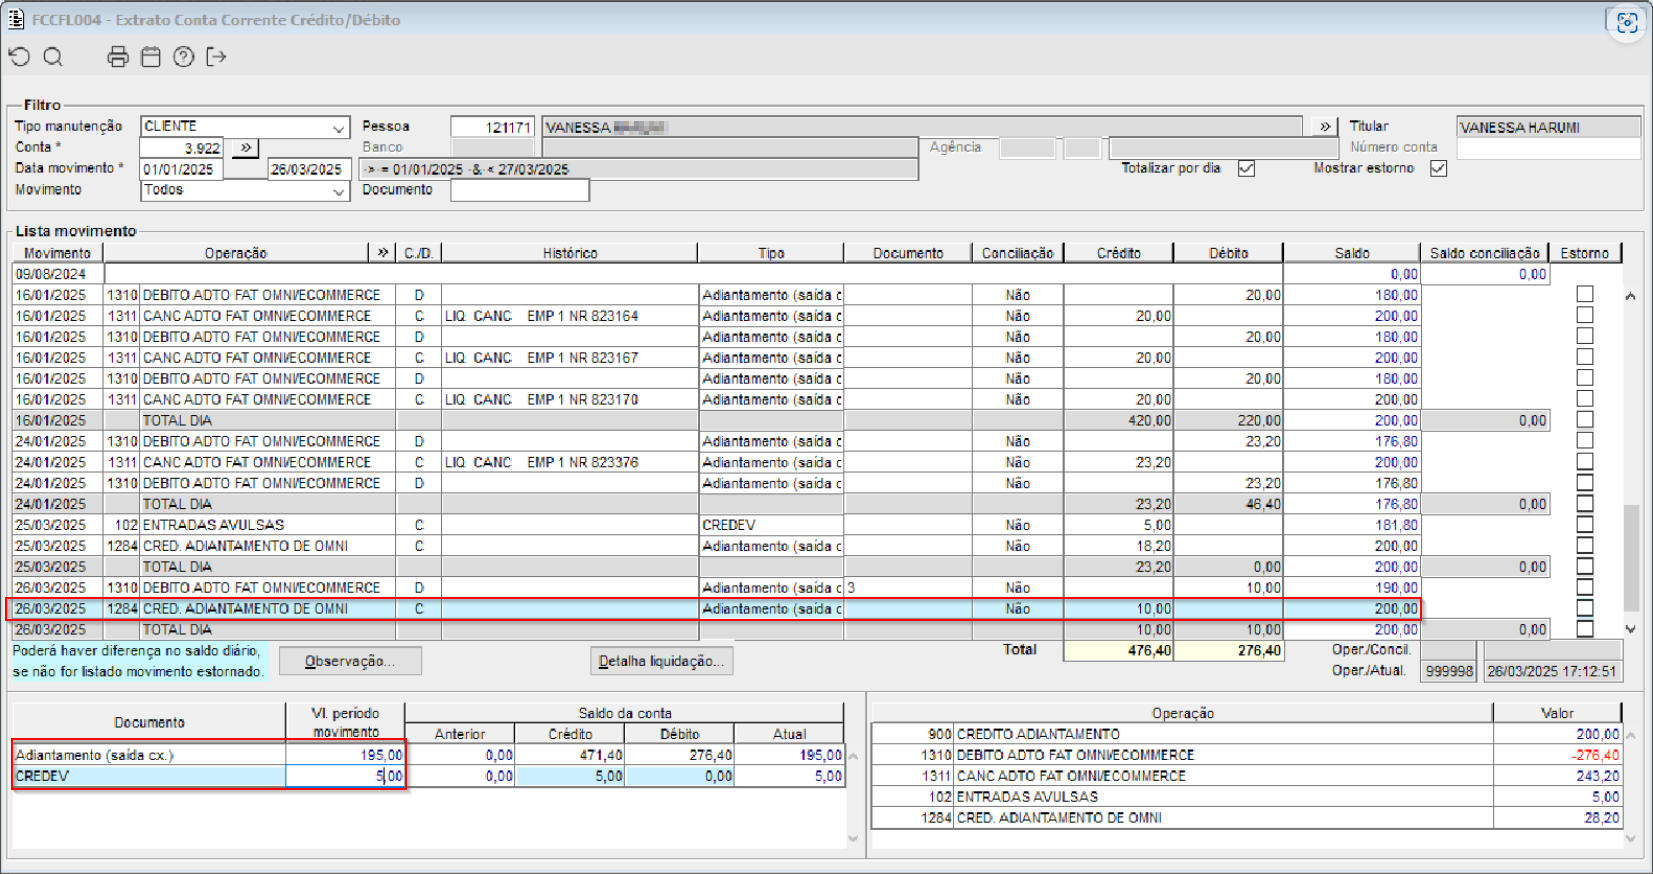The image size is (1653, 874).
Task: Click the » expander in the Operação header
Action: [382, 253]
